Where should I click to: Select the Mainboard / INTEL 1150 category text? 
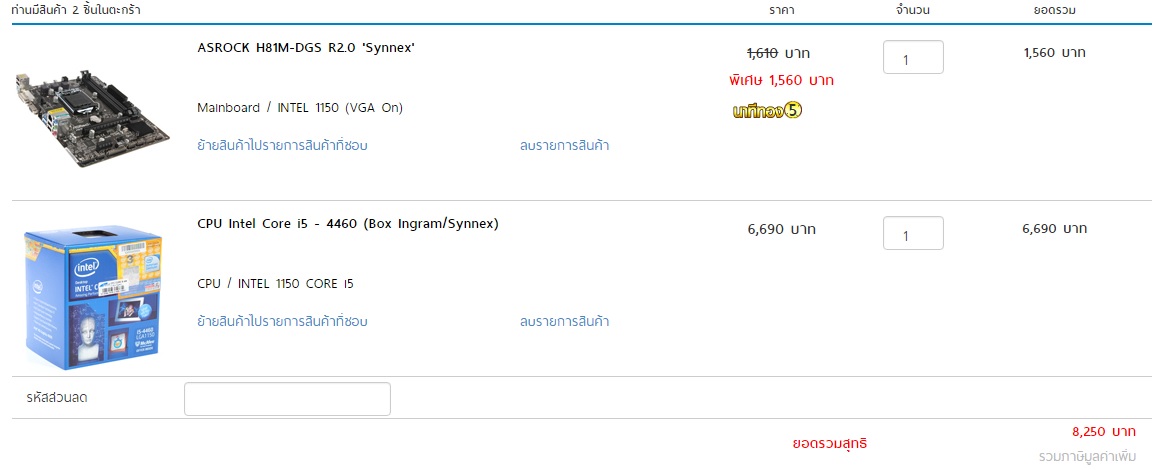(x=300, y=107)
